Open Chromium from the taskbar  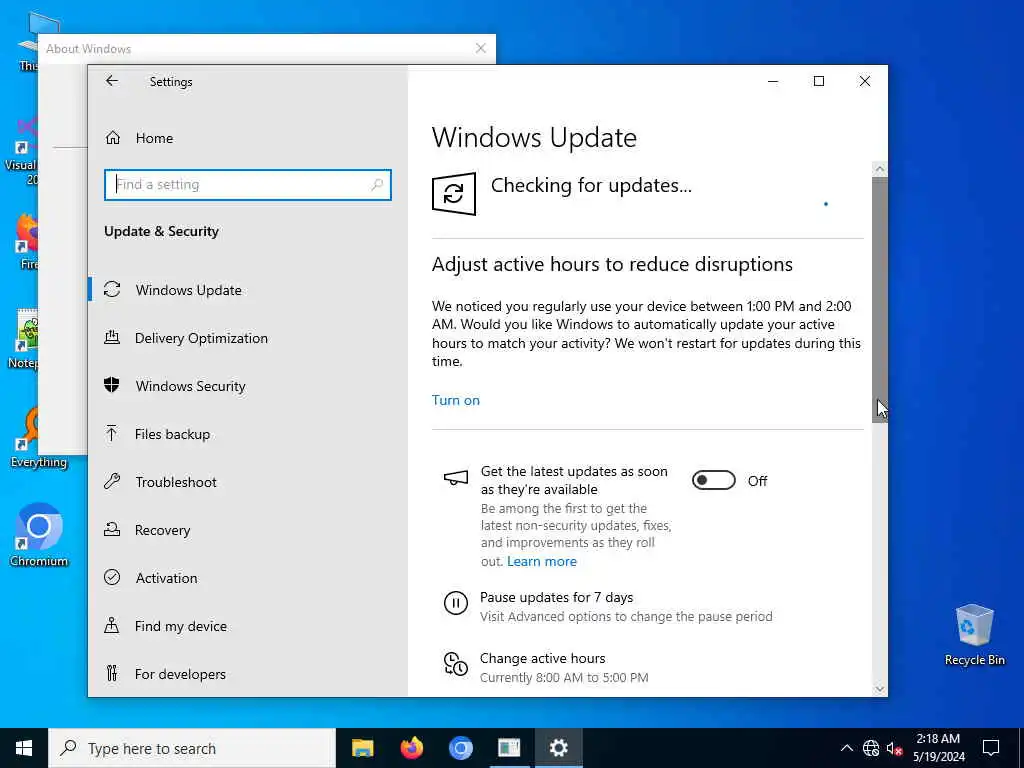click(x=460, y=748)
